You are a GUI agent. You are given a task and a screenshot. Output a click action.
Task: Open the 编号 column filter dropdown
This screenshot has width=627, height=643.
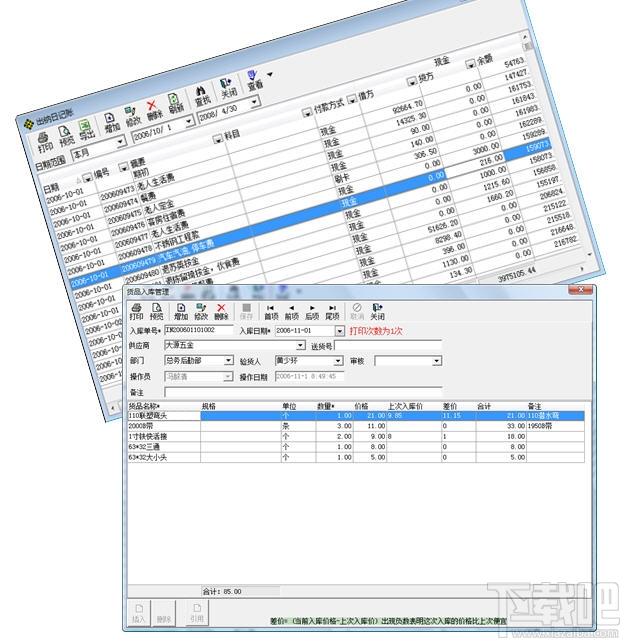(87, 178)
